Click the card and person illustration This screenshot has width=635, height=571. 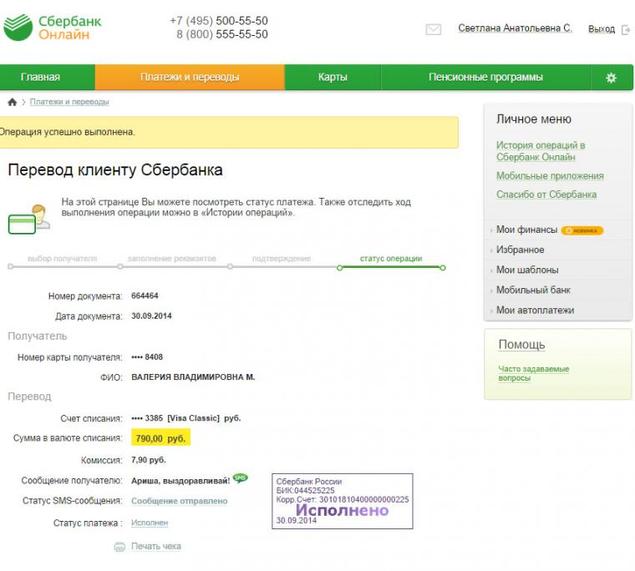29,219
